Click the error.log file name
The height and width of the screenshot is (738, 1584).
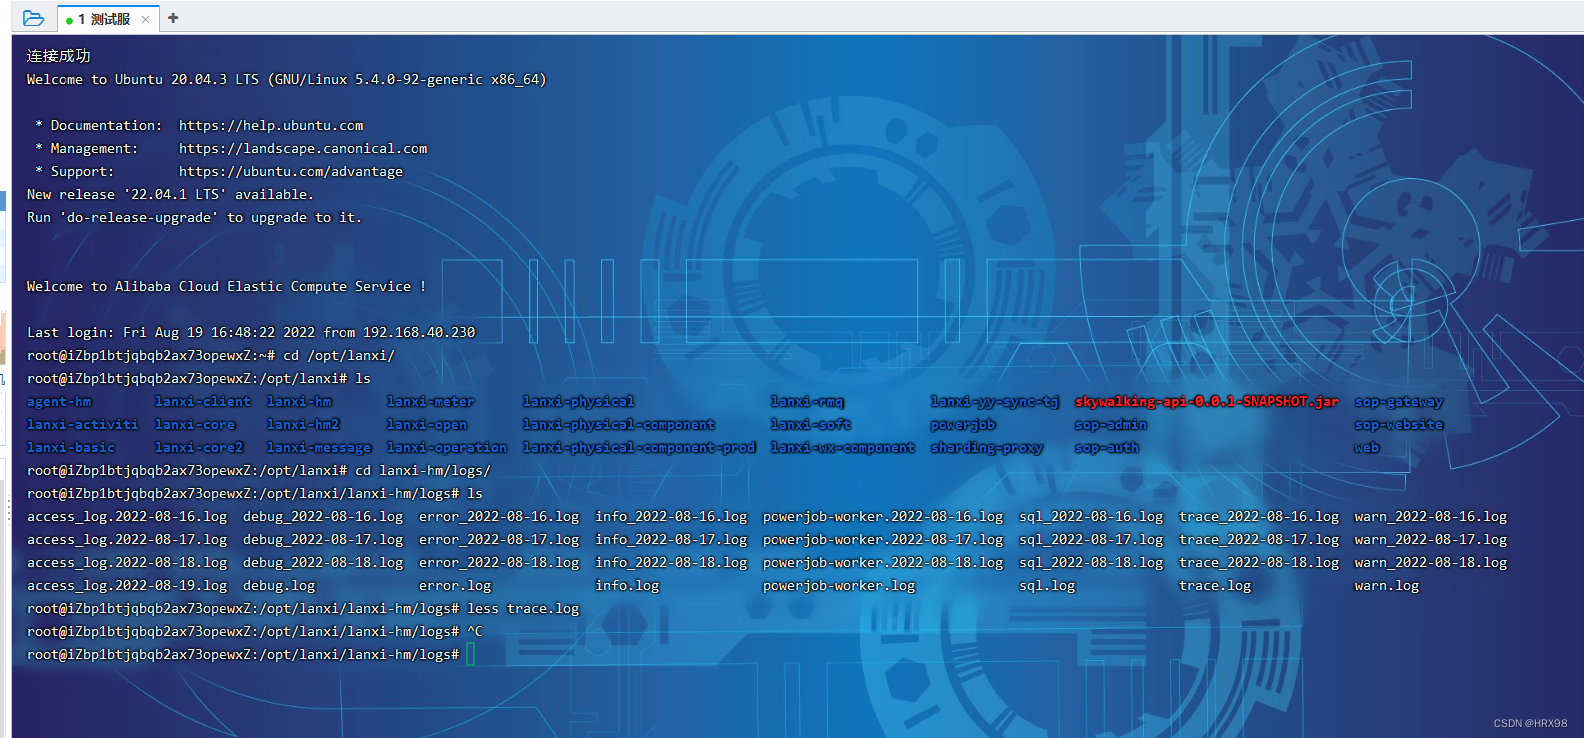455,585
